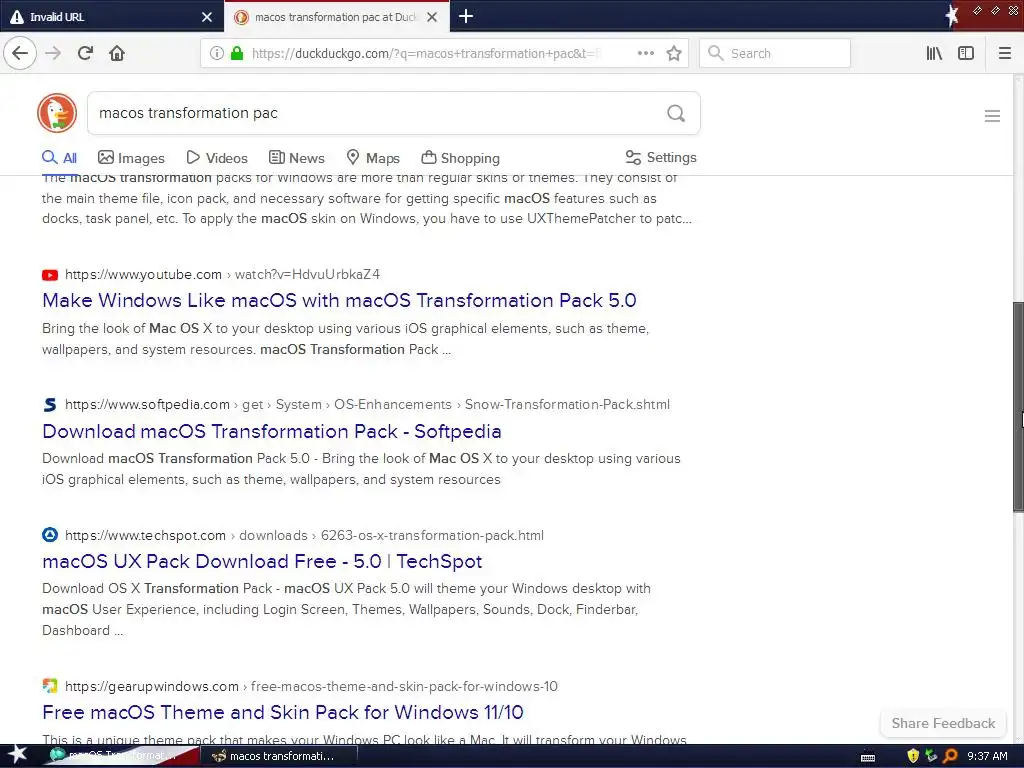Click the page vertical scrollbar thumb
1024x768 pixels.
point(1018,407)
